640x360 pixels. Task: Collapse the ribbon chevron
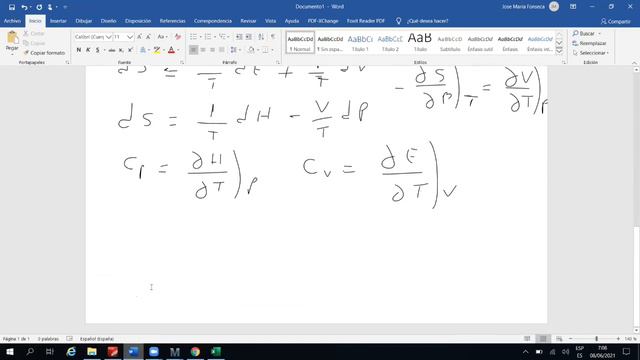[634, 62]
